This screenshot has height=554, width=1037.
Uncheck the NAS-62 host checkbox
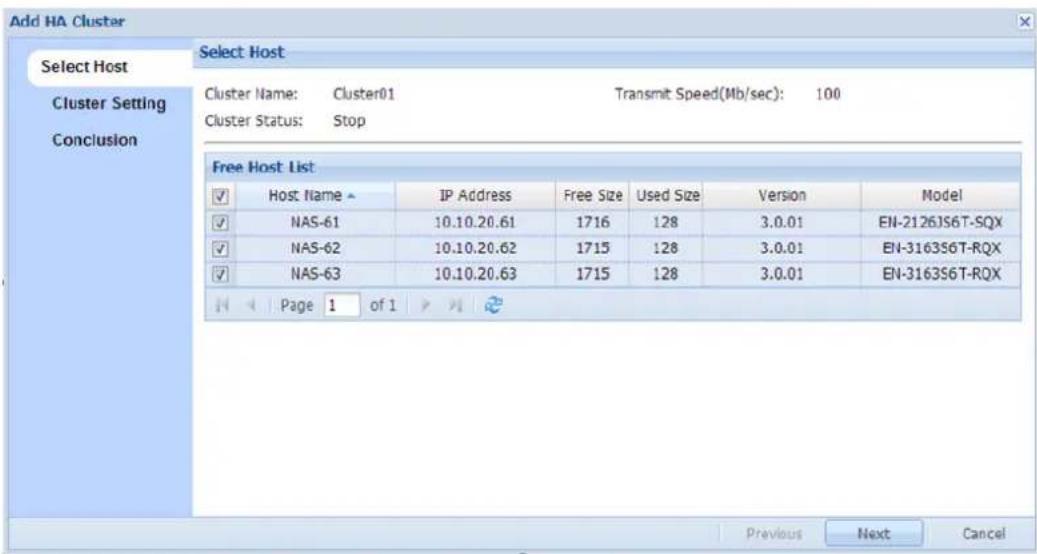(x=220, y=249)
